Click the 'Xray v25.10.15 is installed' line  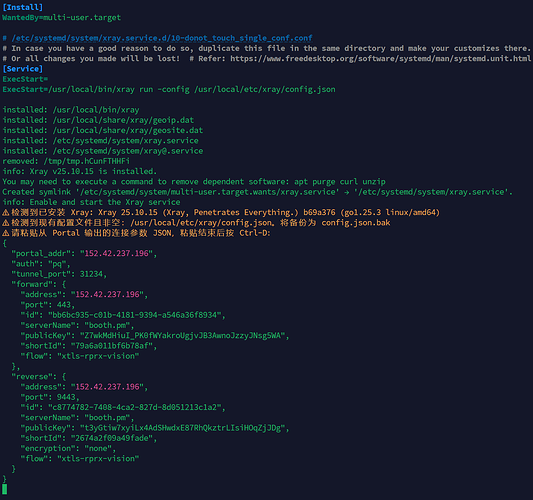click(80, 171)
